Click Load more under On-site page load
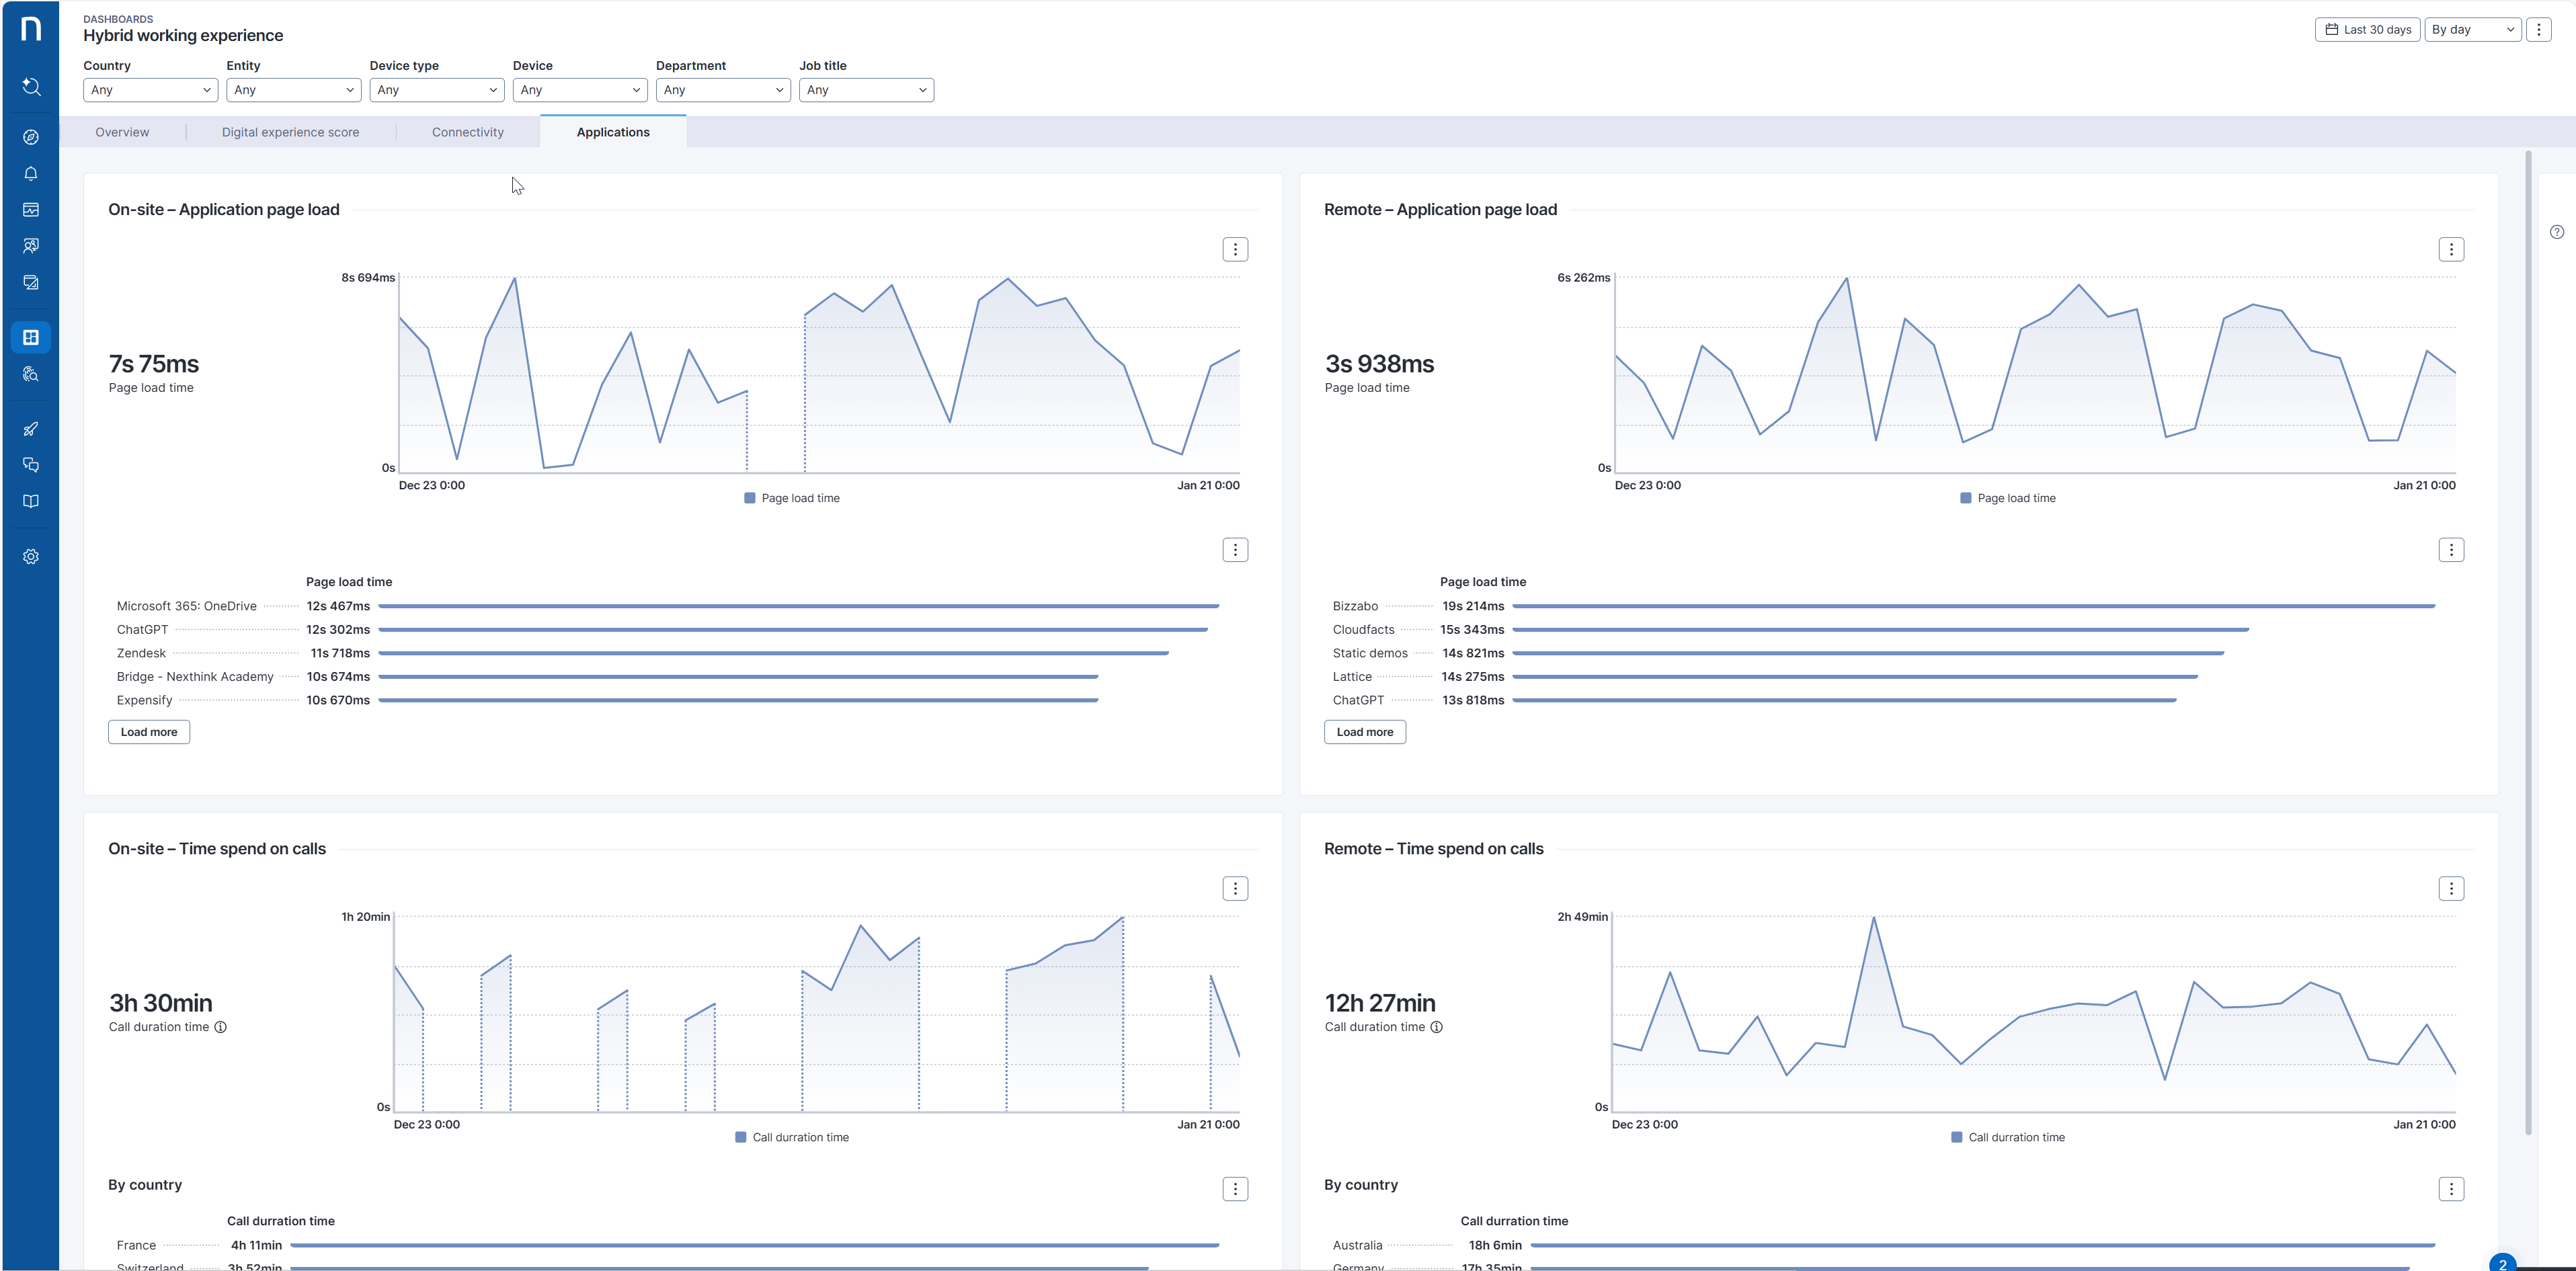The width and height of the screenshot is (2576, 1271). tap(149, 732)
